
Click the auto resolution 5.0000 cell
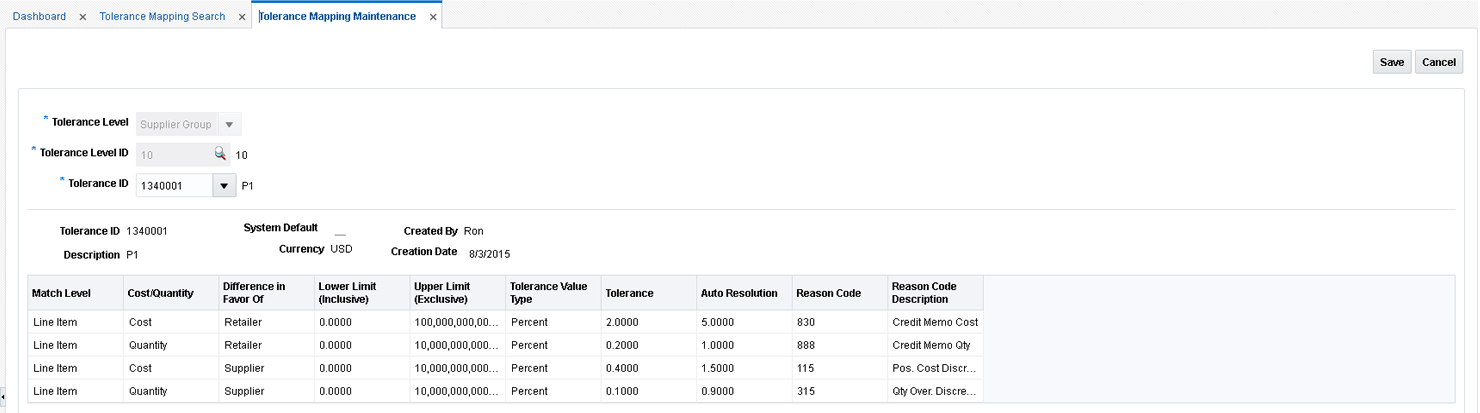pos(744,322)
